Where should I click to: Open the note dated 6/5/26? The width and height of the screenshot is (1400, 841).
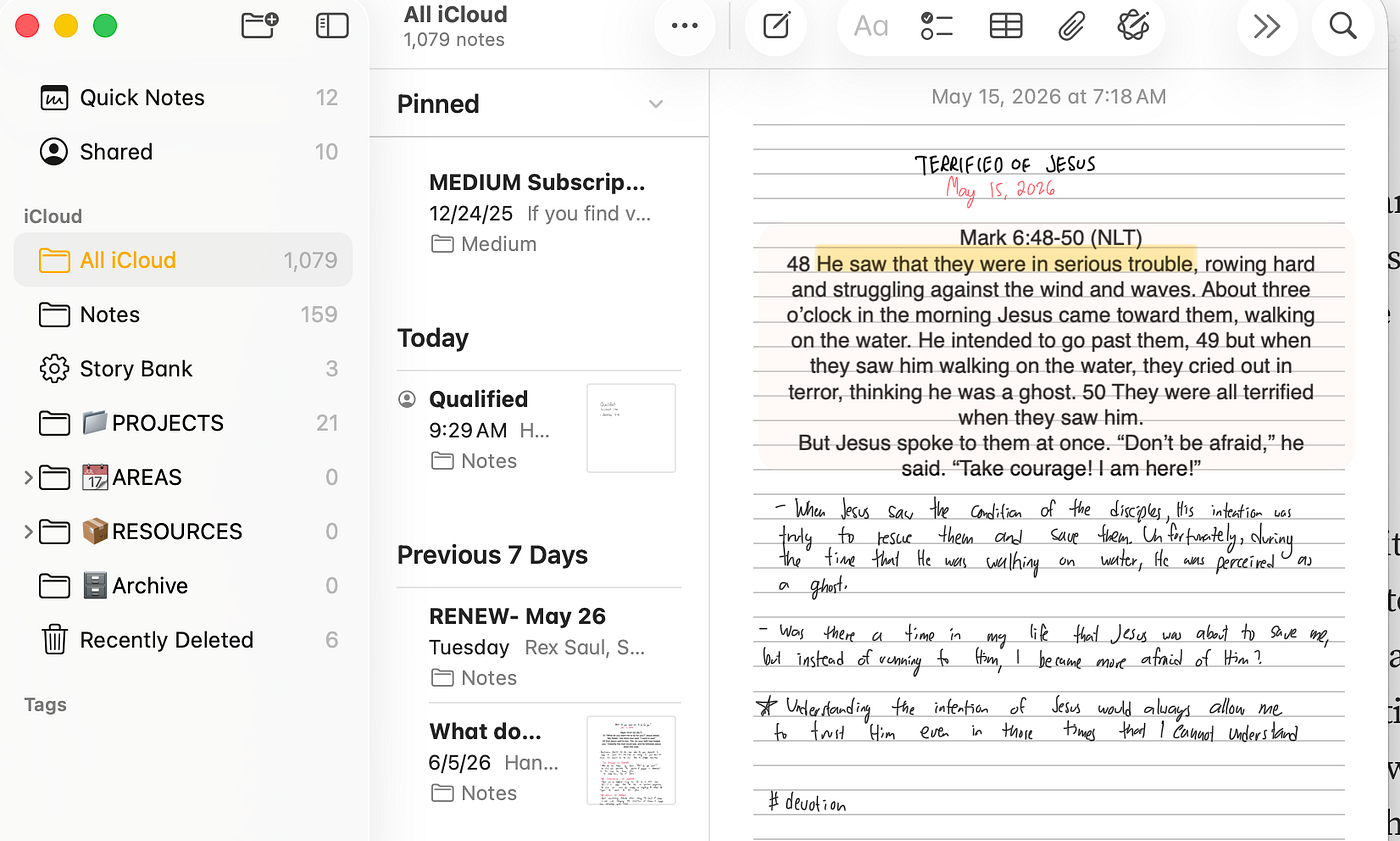[x=540, y=761]
